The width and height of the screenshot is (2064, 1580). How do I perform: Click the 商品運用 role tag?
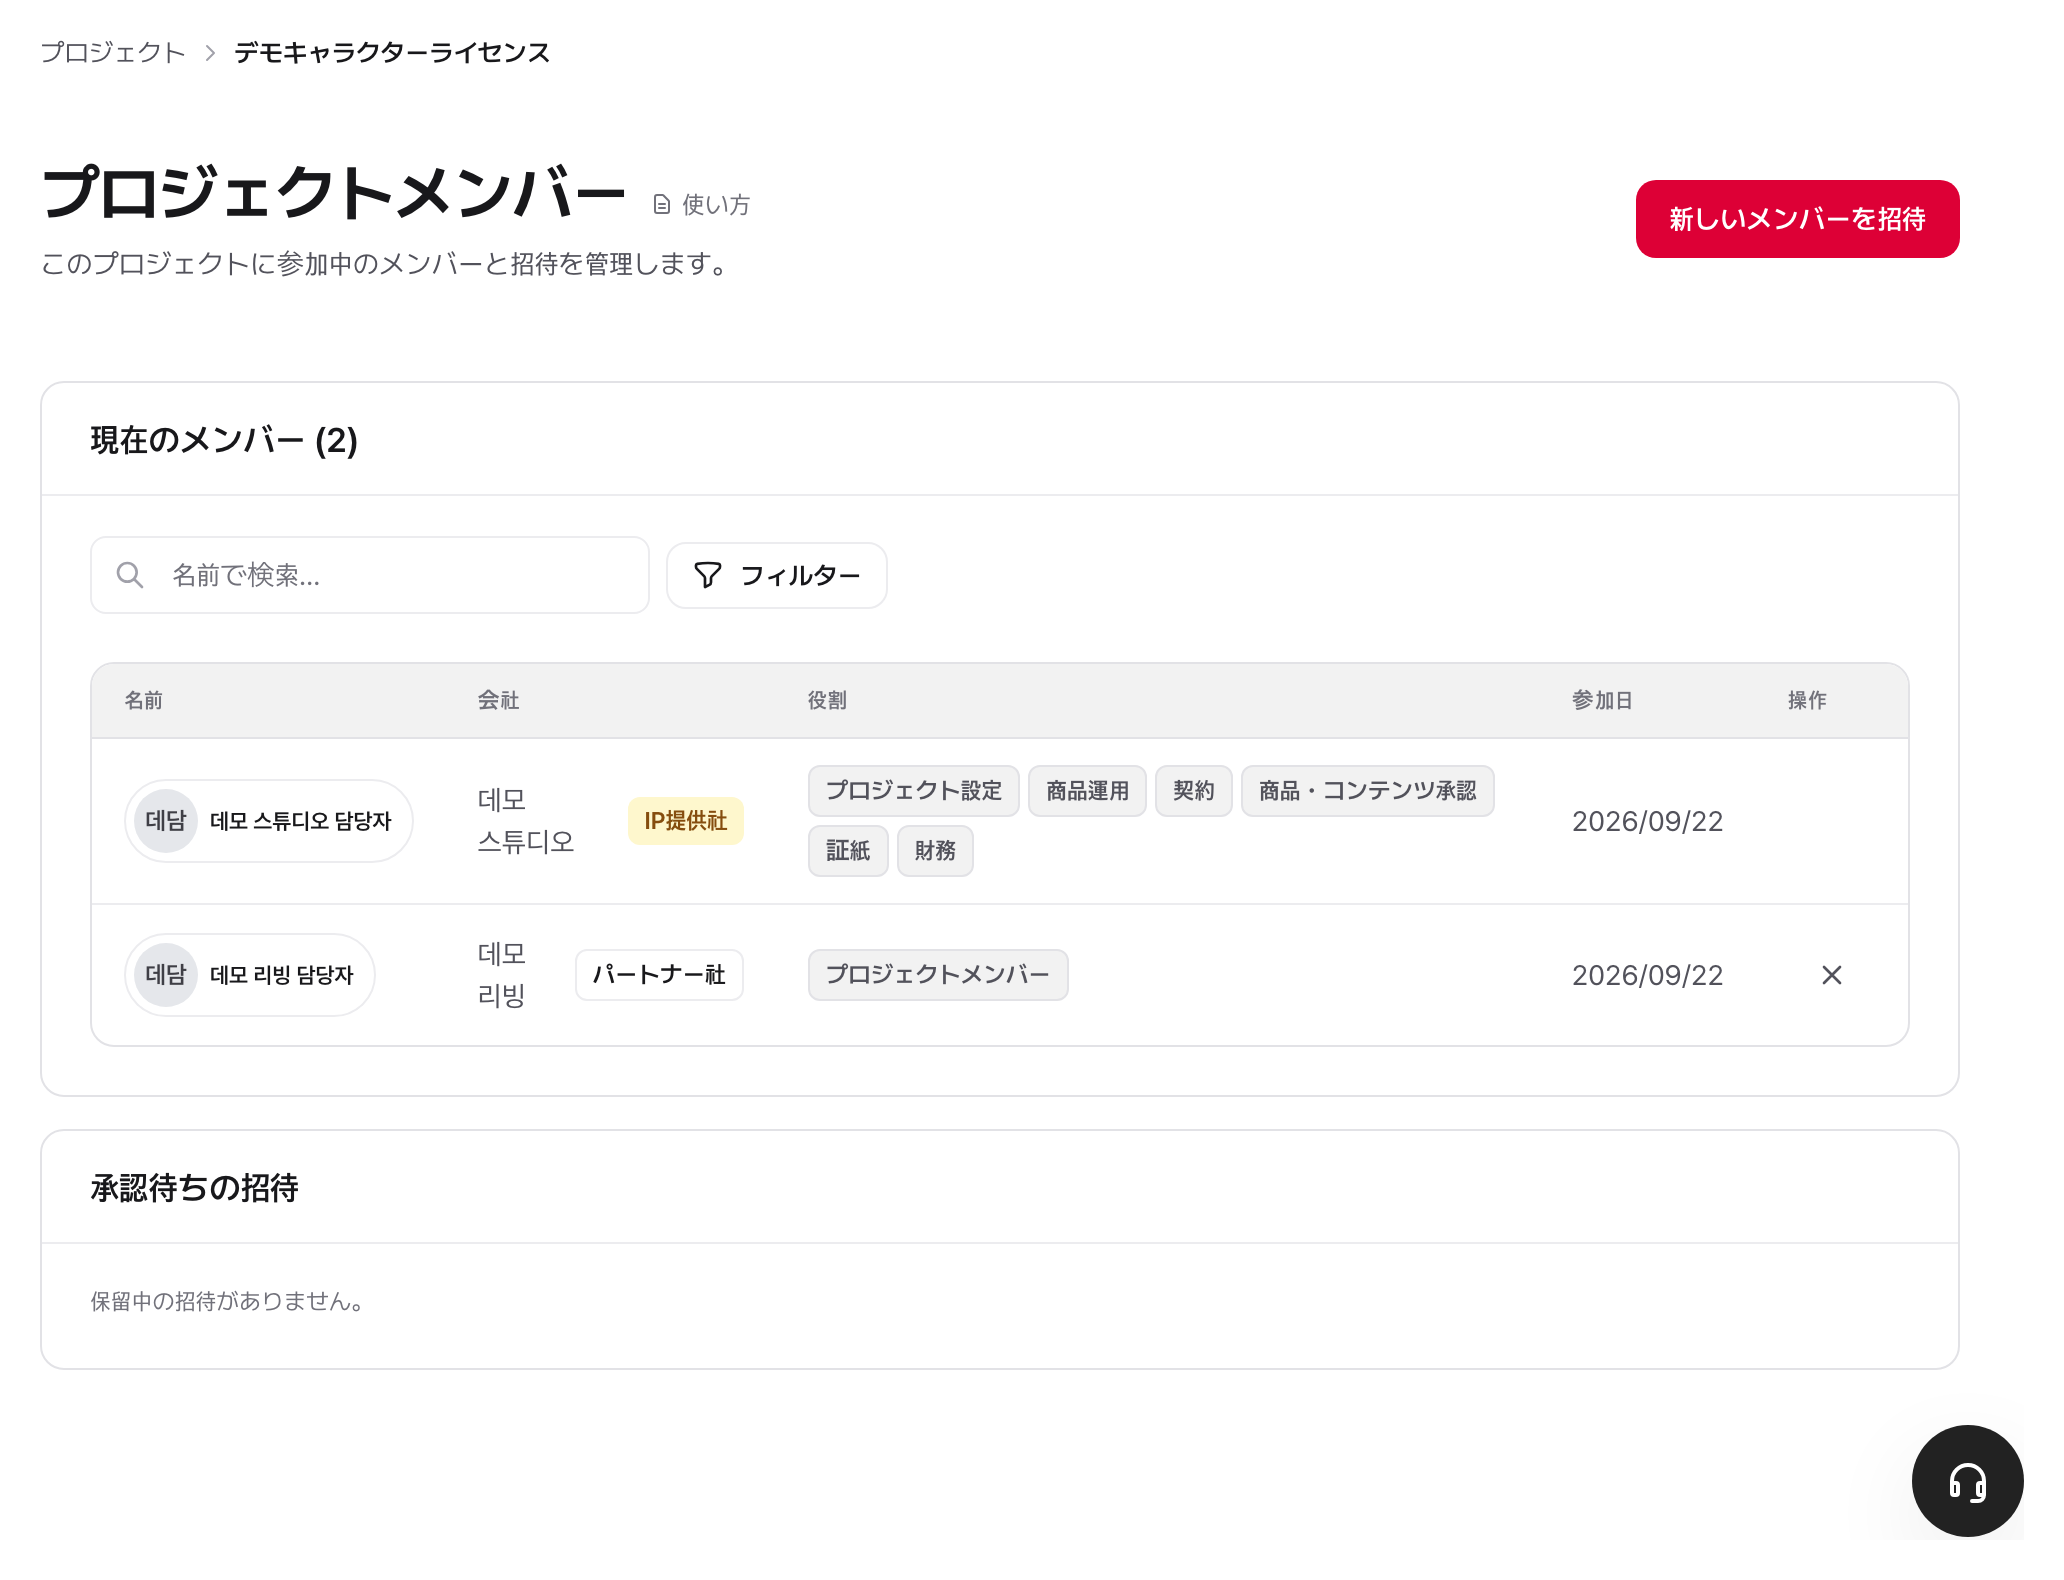click(1087, 791)
